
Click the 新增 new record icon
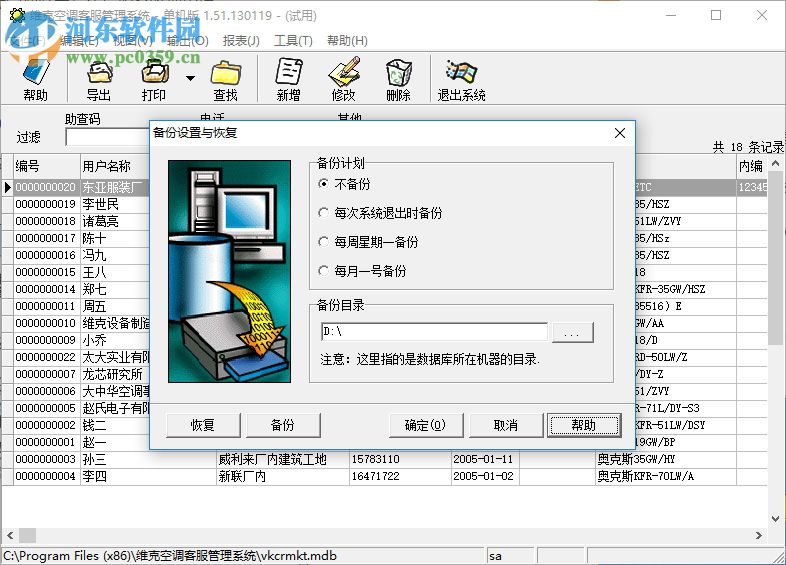(x=289, y=78)
